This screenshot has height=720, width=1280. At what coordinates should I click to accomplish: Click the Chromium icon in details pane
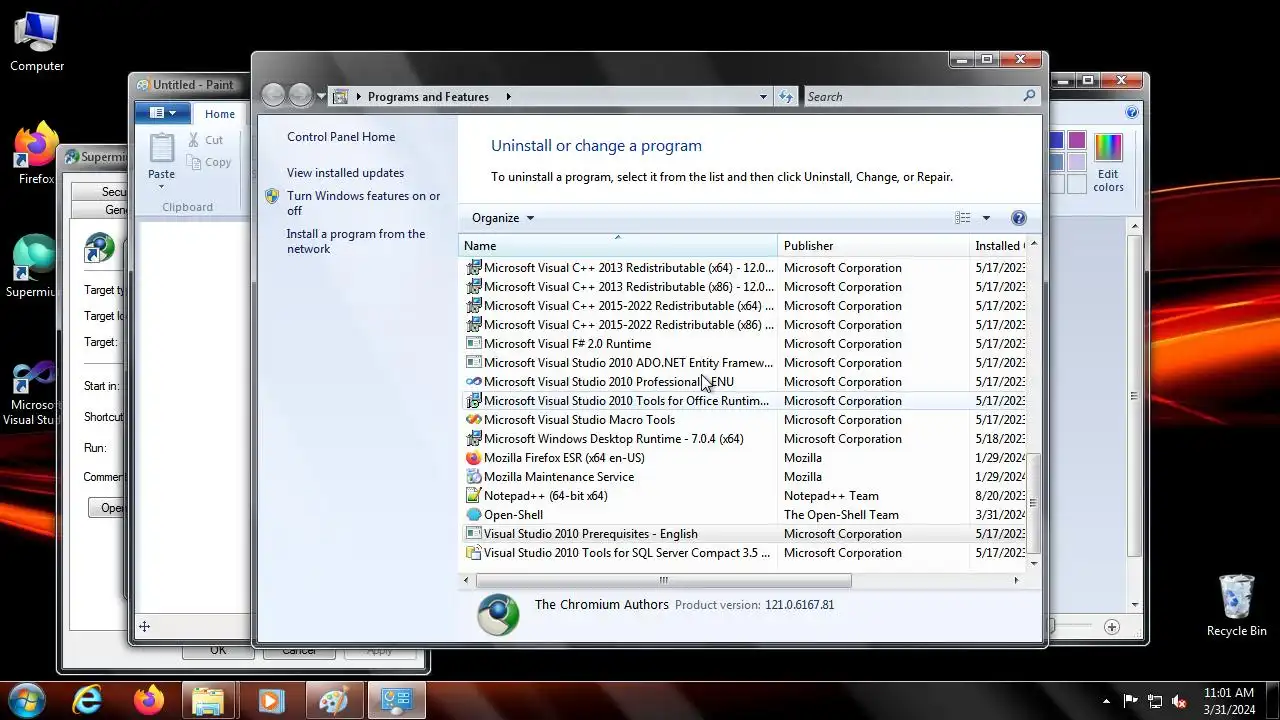click(498, 614)
